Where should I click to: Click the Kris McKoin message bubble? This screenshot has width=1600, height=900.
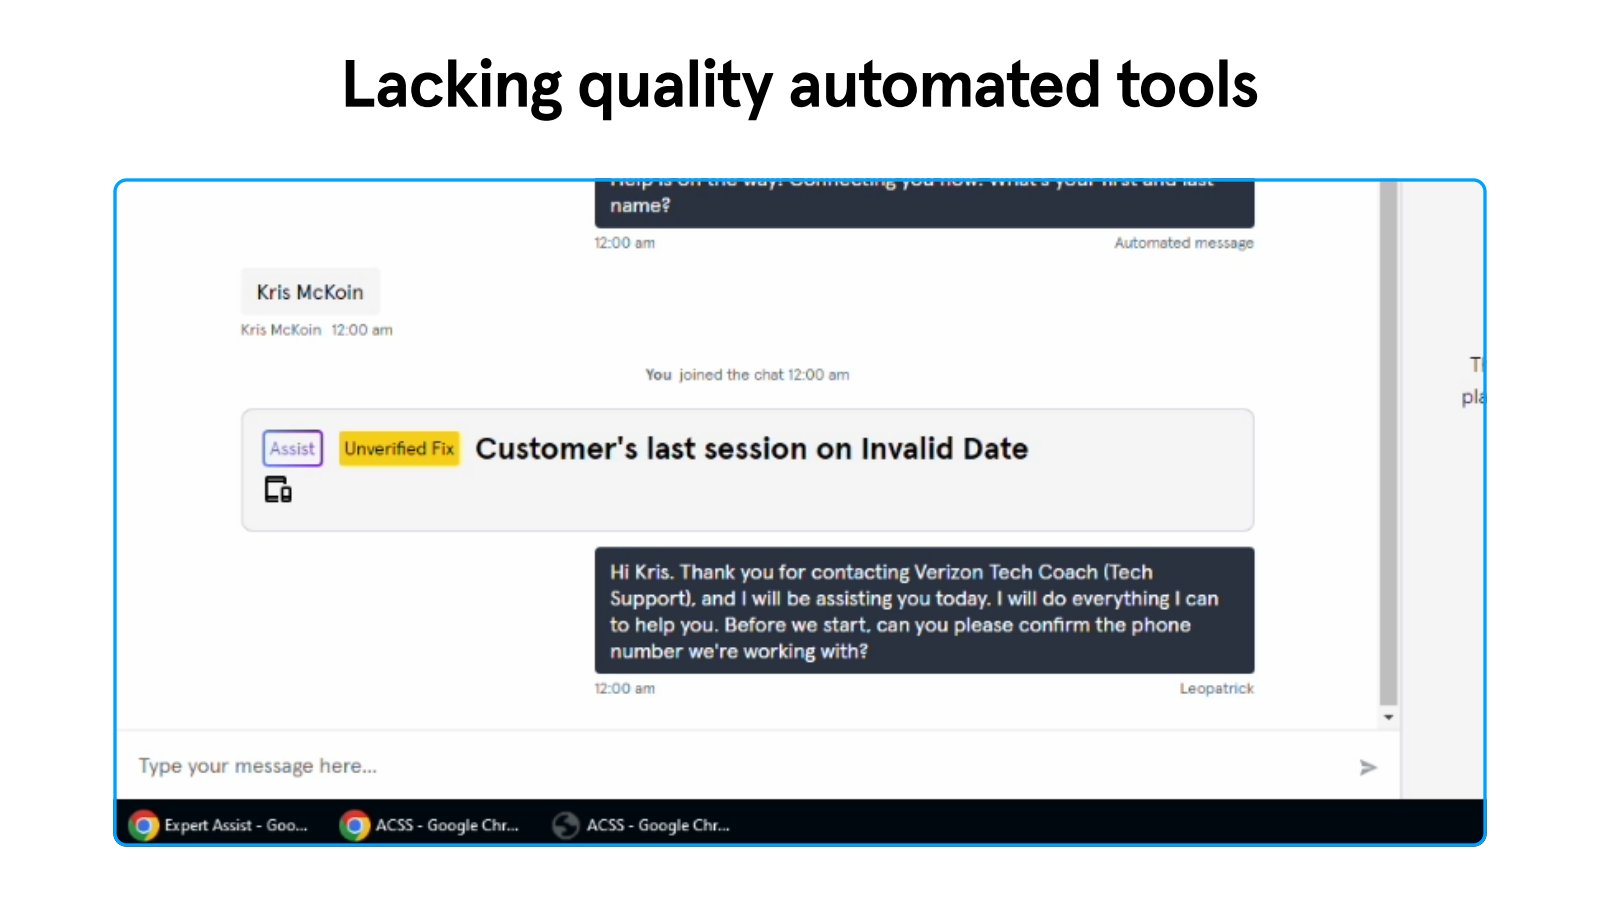[x=310, y=292]
